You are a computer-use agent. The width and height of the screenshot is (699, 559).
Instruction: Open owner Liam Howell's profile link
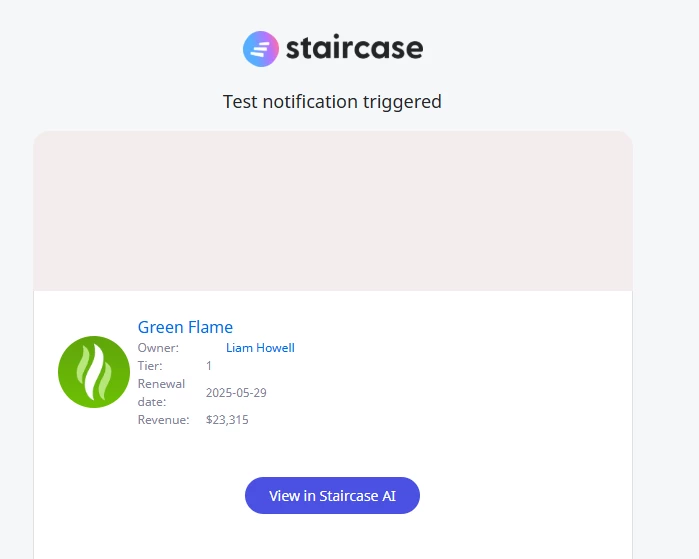(x=260, y=348)
